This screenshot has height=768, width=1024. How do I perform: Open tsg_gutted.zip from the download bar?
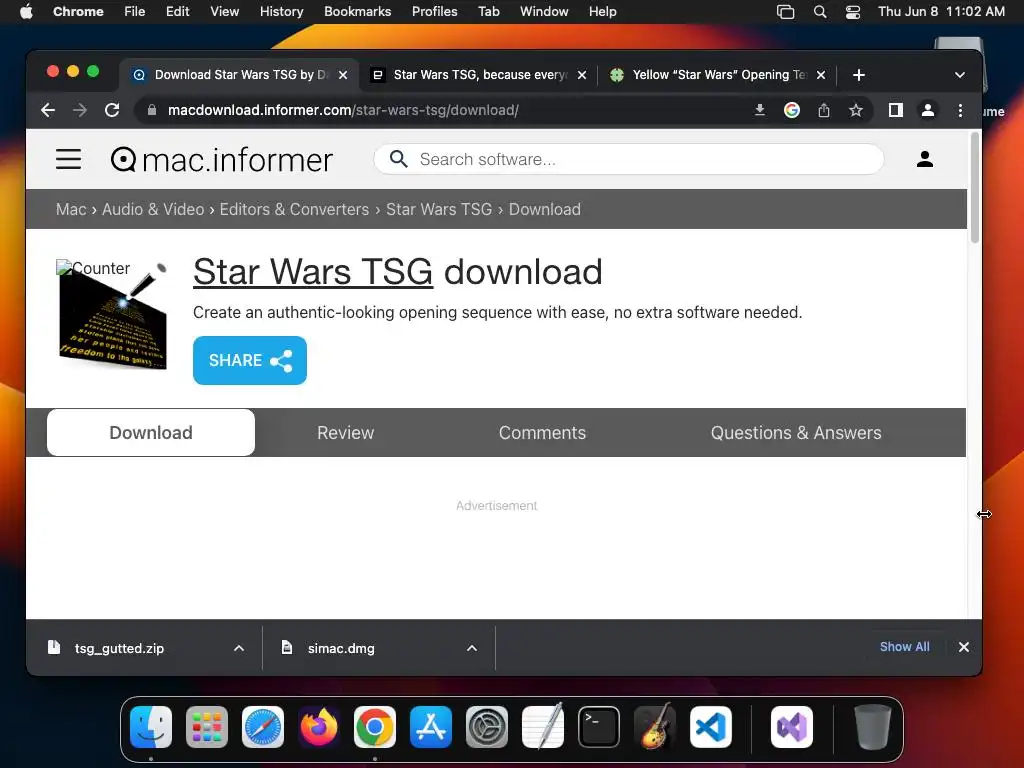tap(120, 648)
